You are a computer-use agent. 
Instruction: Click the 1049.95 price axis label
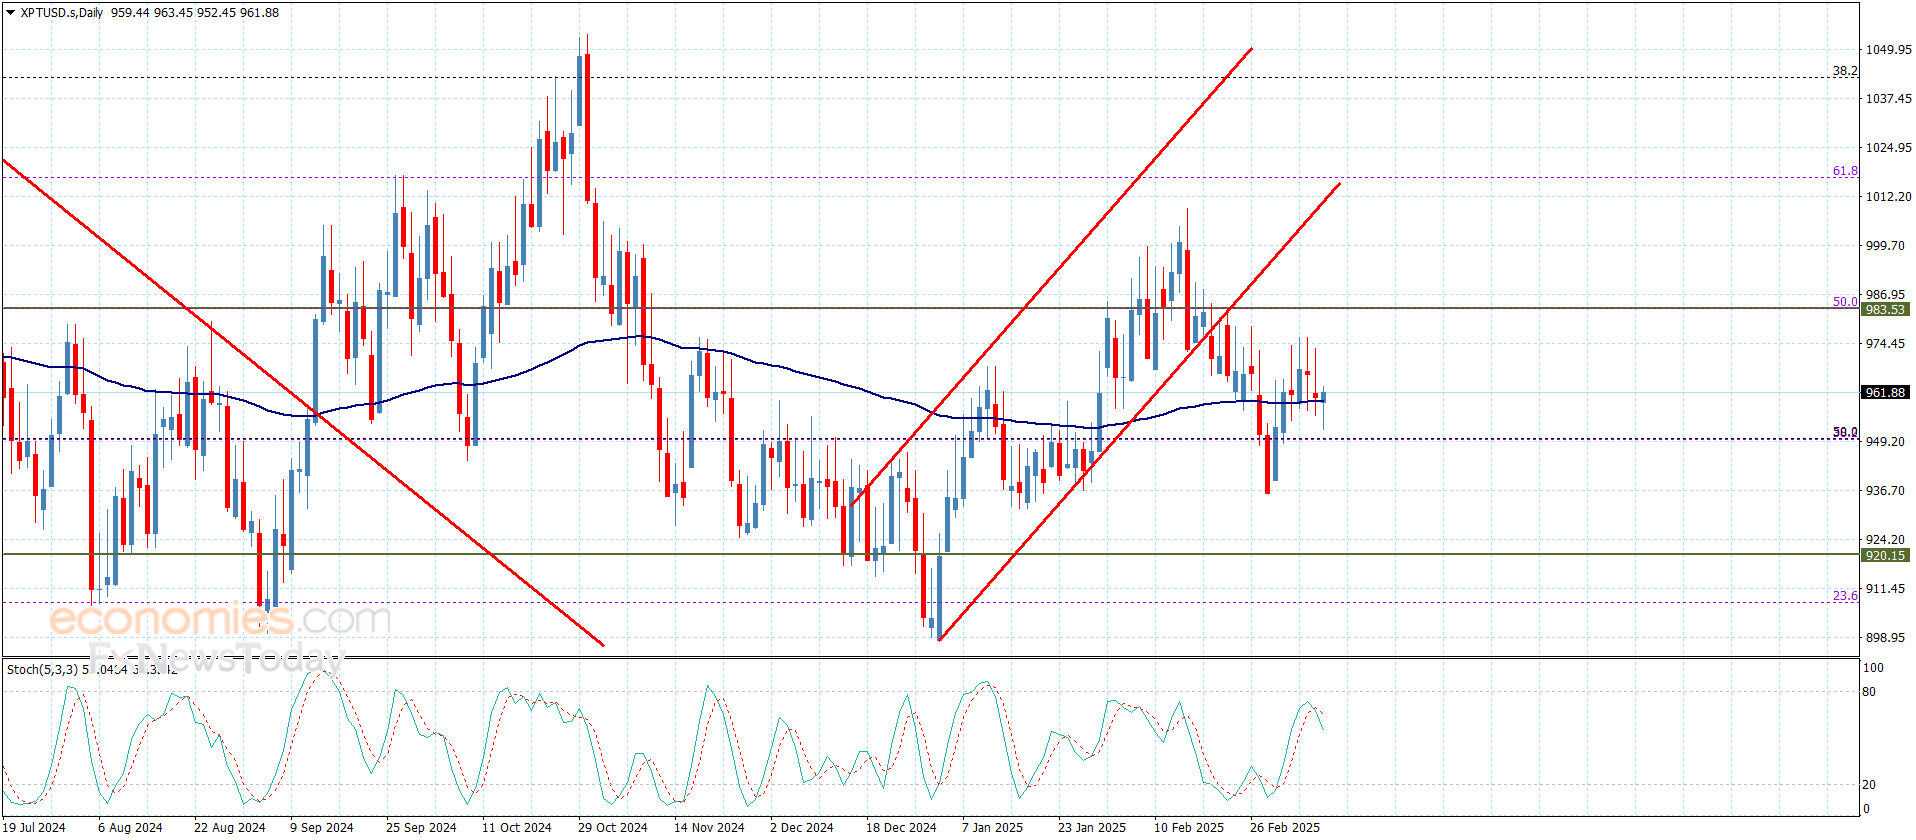coord(1888,50)
